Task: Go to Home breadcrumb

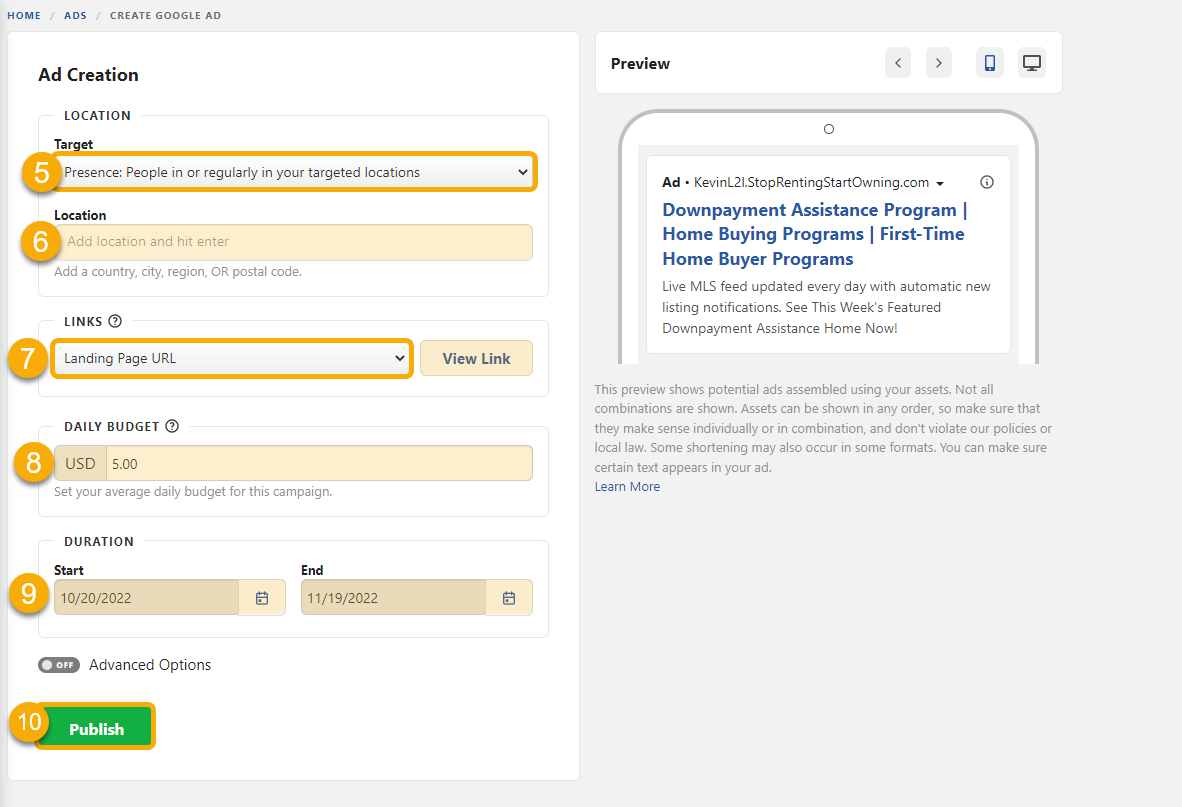Action: (x=24, y=16)
